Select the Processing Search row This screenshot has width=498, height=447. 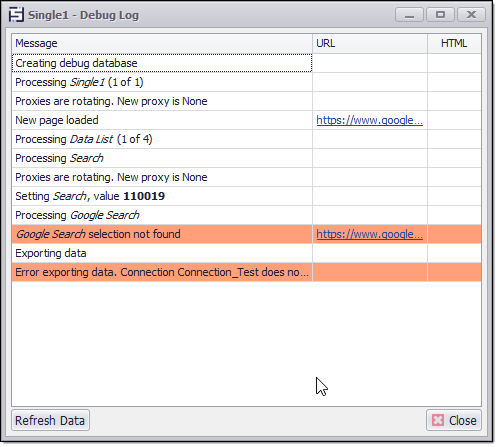click(246, 158)
